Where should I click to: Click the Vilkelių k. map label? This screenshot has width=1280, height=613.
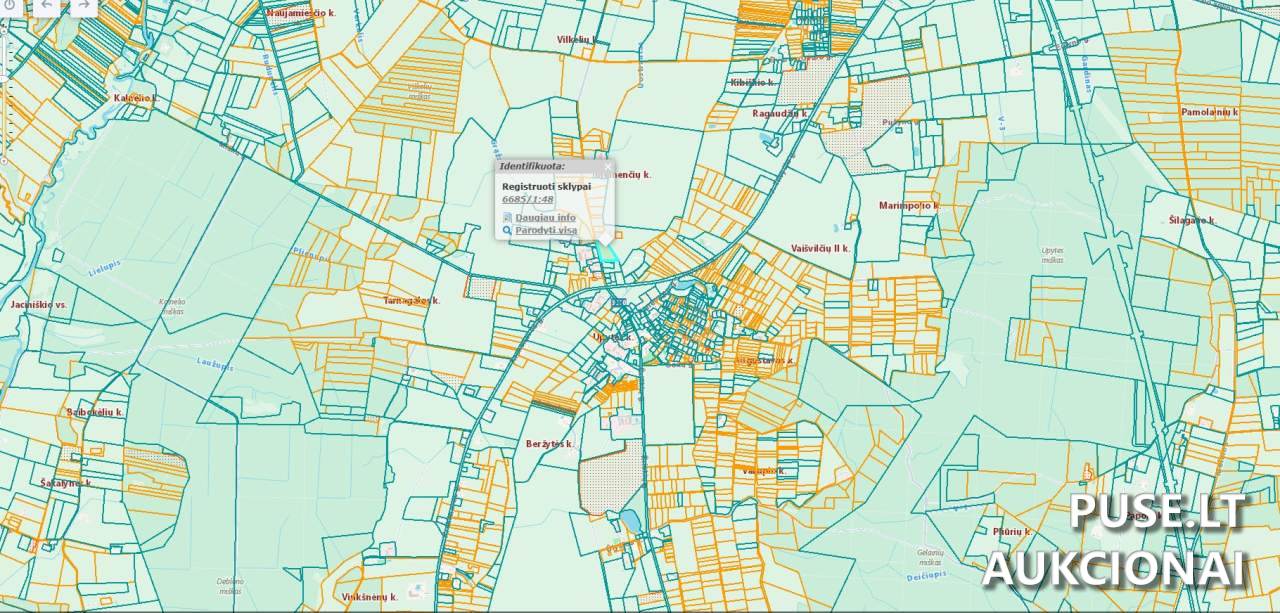pos(577,40)
